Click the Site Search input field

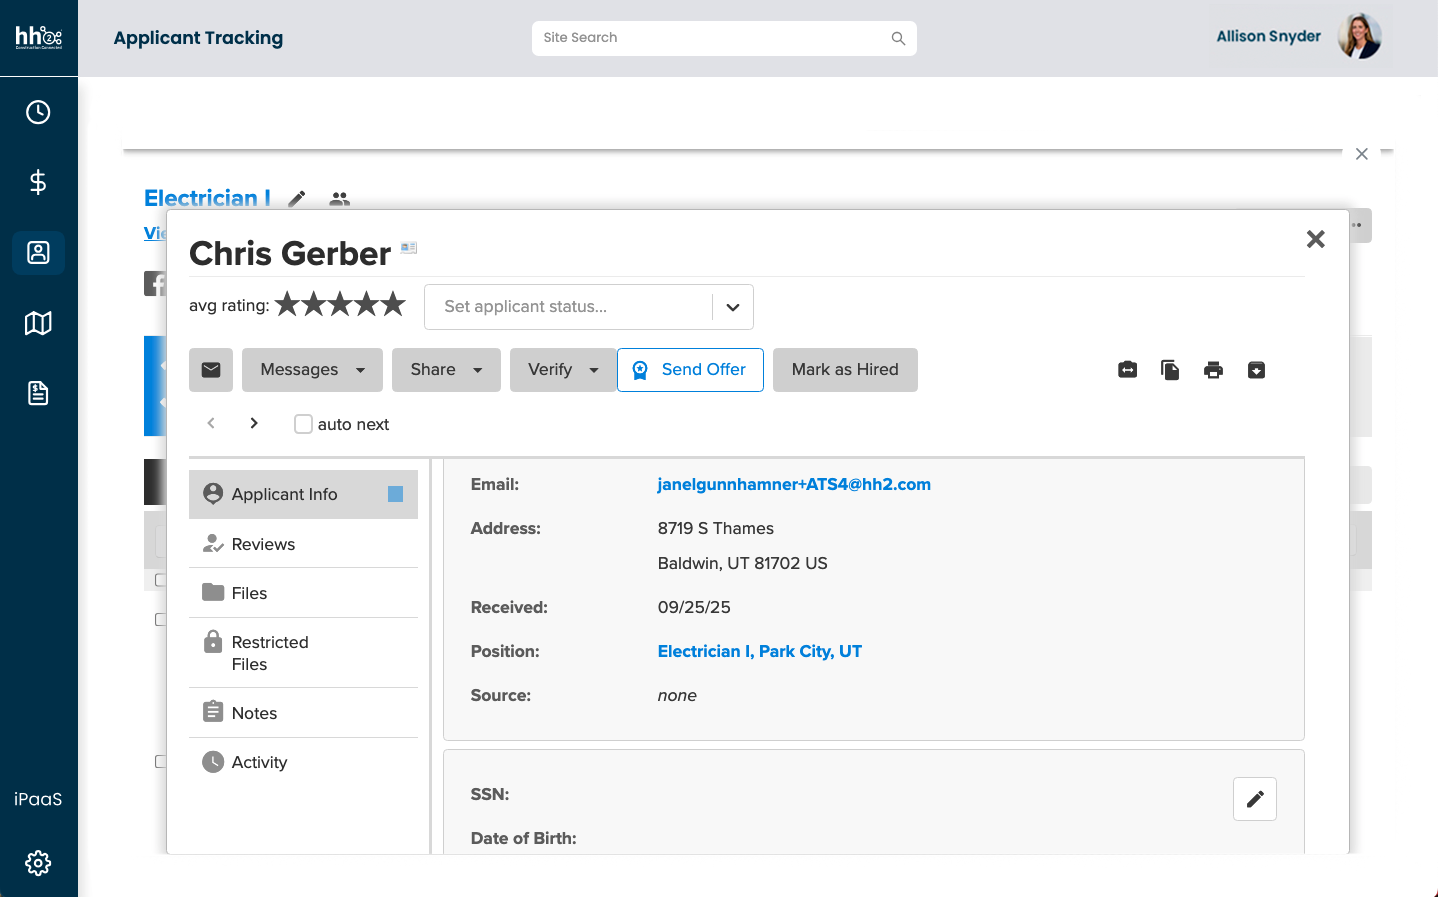[712, 38]
